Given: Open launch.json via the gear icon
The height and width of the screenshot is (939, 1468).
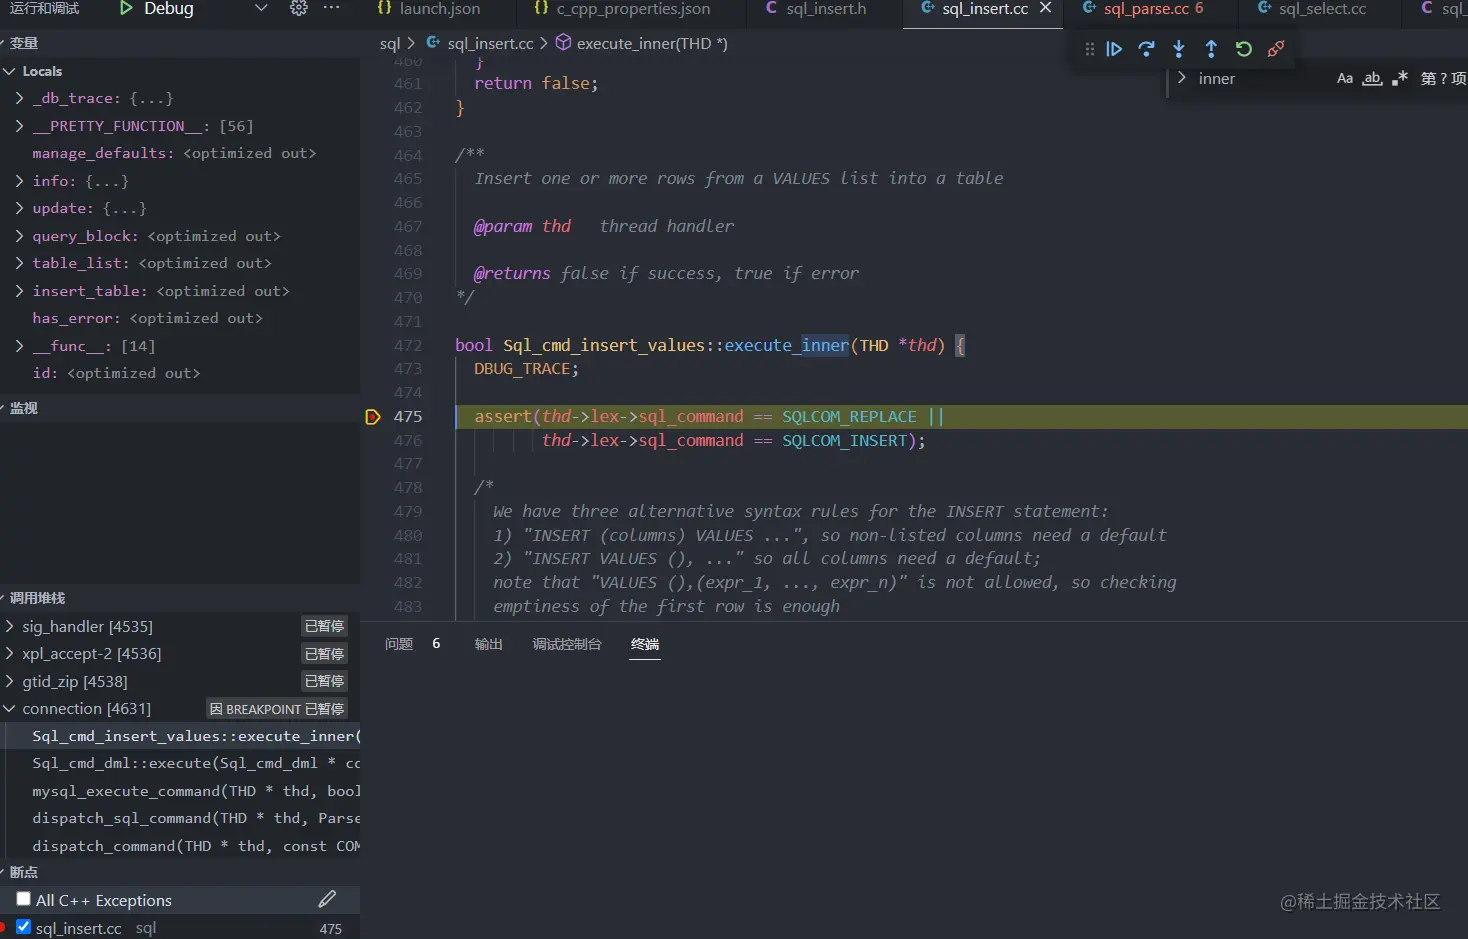Looking at the screenshot, I should tap(298, 8).
